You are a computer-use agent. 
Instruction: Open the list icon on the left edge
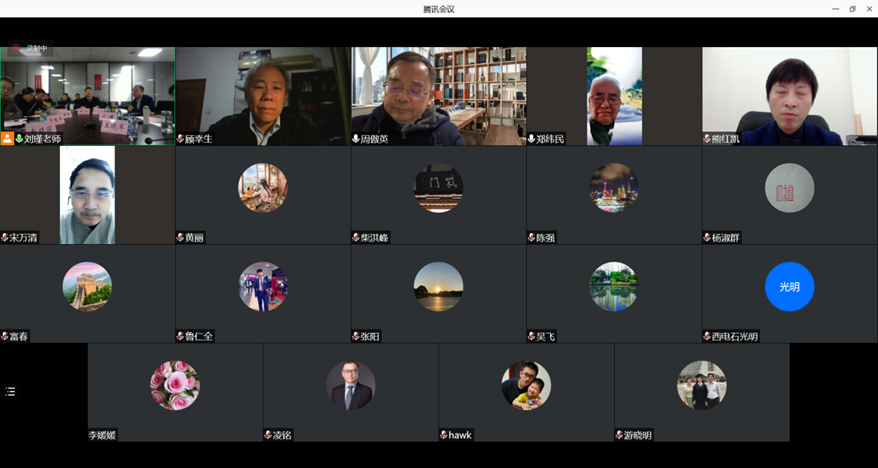pos(10,392)
